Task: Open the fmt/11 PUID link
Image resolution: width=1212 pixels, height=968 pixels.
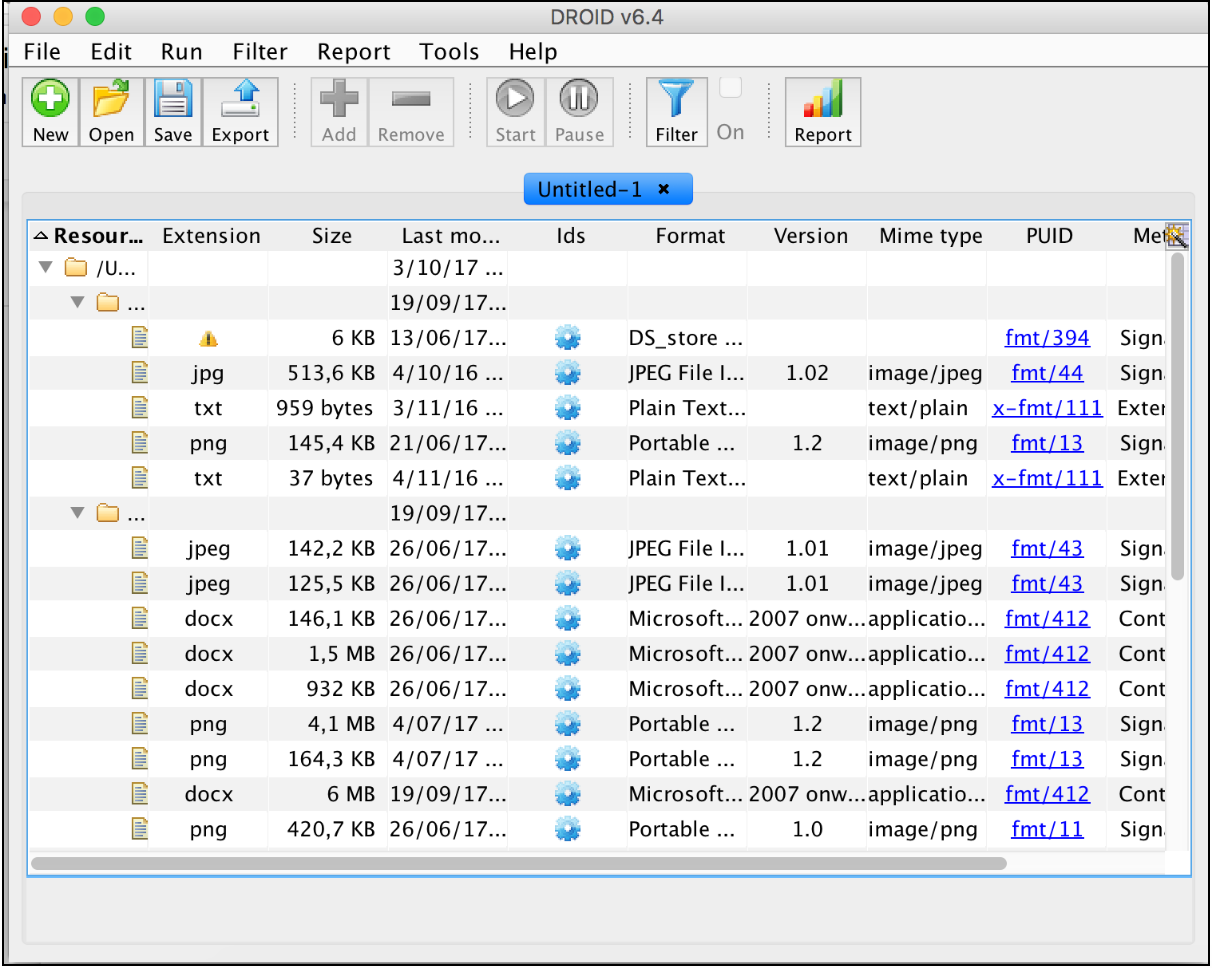Action: pos(1046,829)
